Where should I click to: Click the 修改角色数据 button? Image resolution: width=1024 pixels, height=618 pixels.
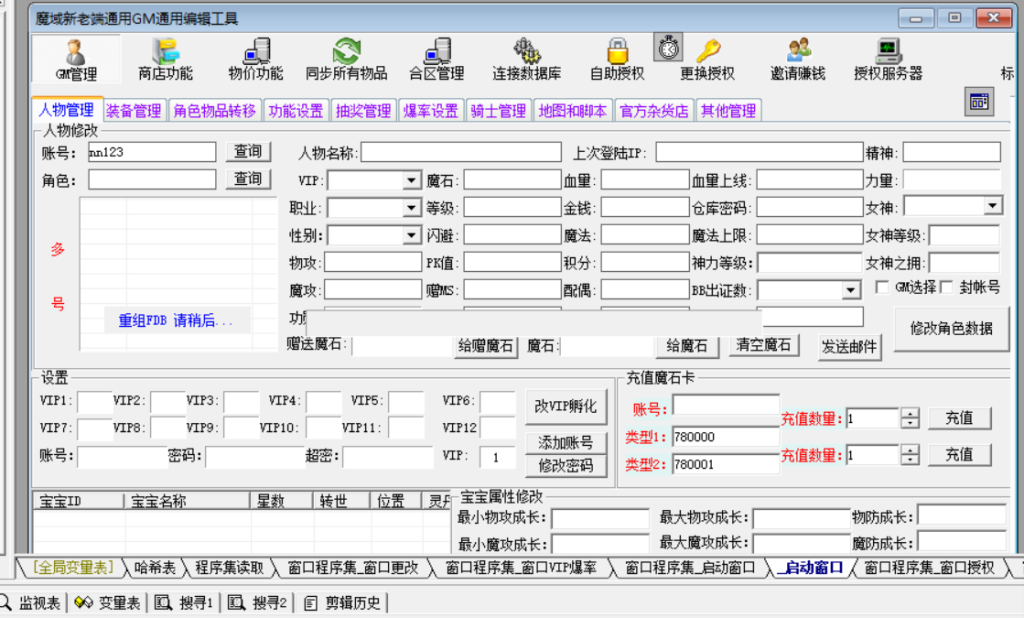coord(951,329)
